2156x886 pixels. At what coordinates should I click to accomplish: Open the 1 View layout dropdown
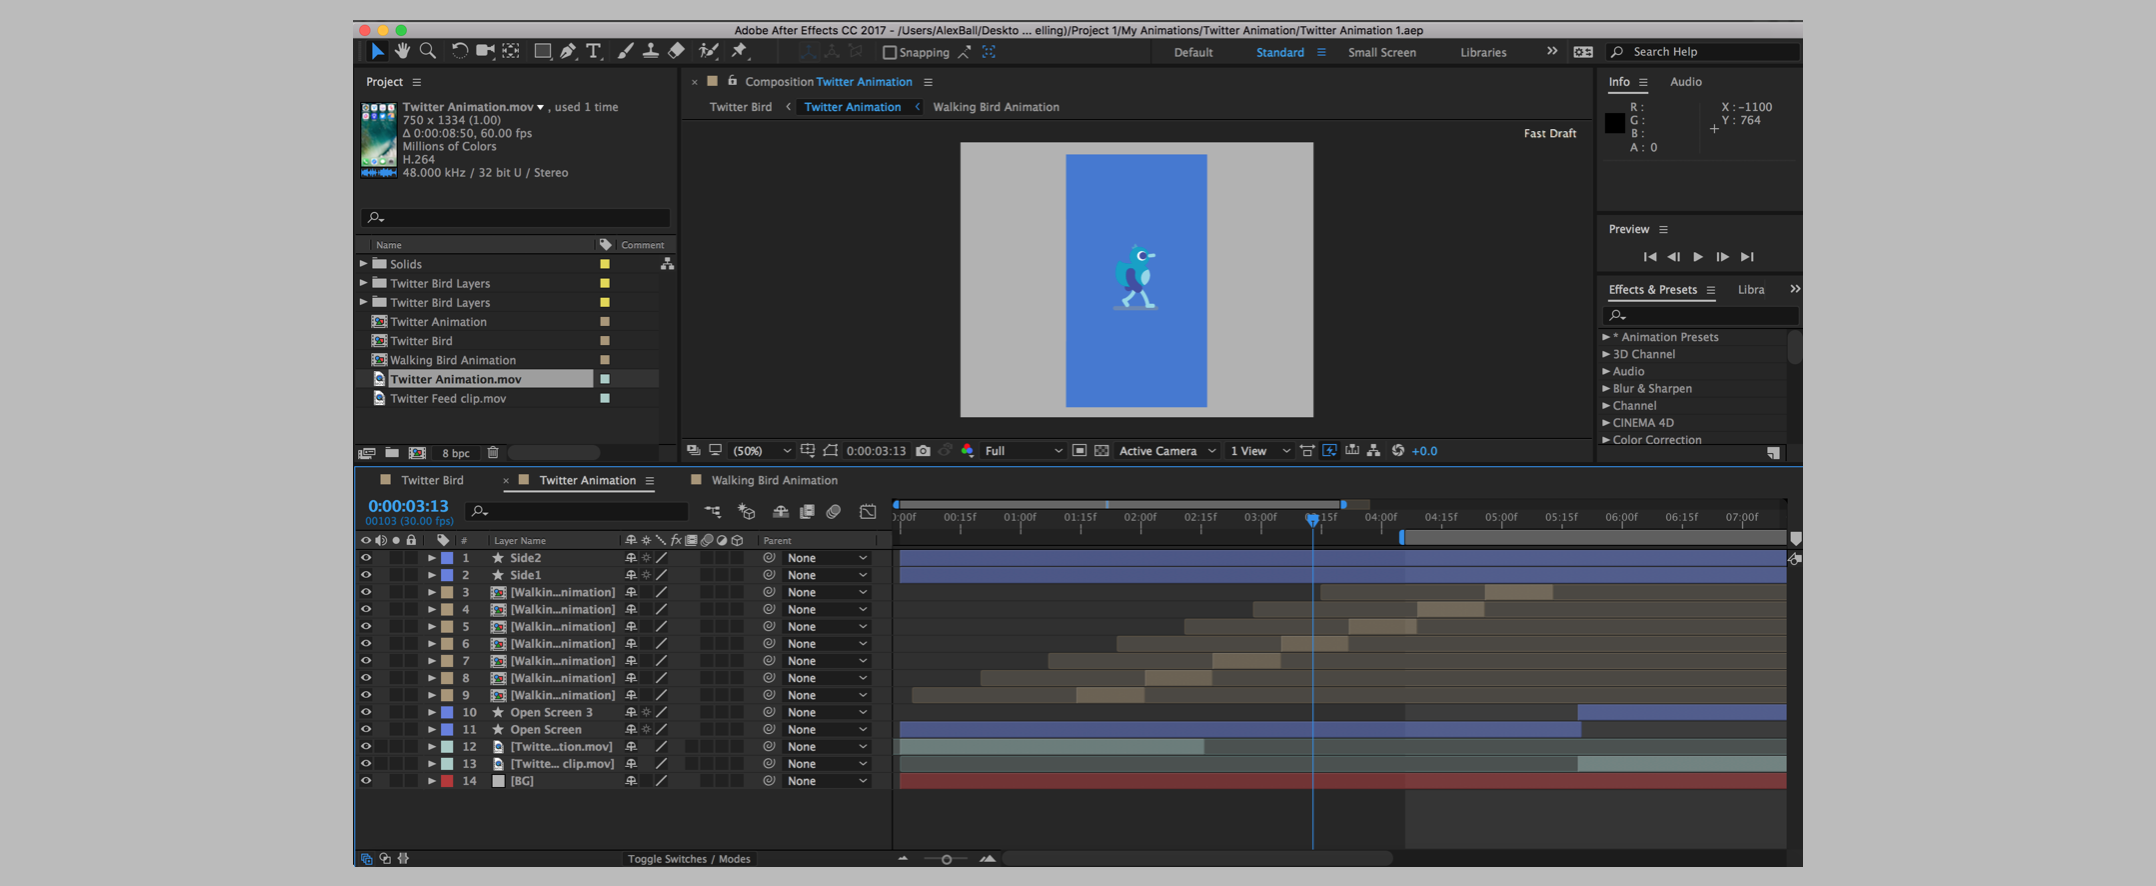point(1259,451)
